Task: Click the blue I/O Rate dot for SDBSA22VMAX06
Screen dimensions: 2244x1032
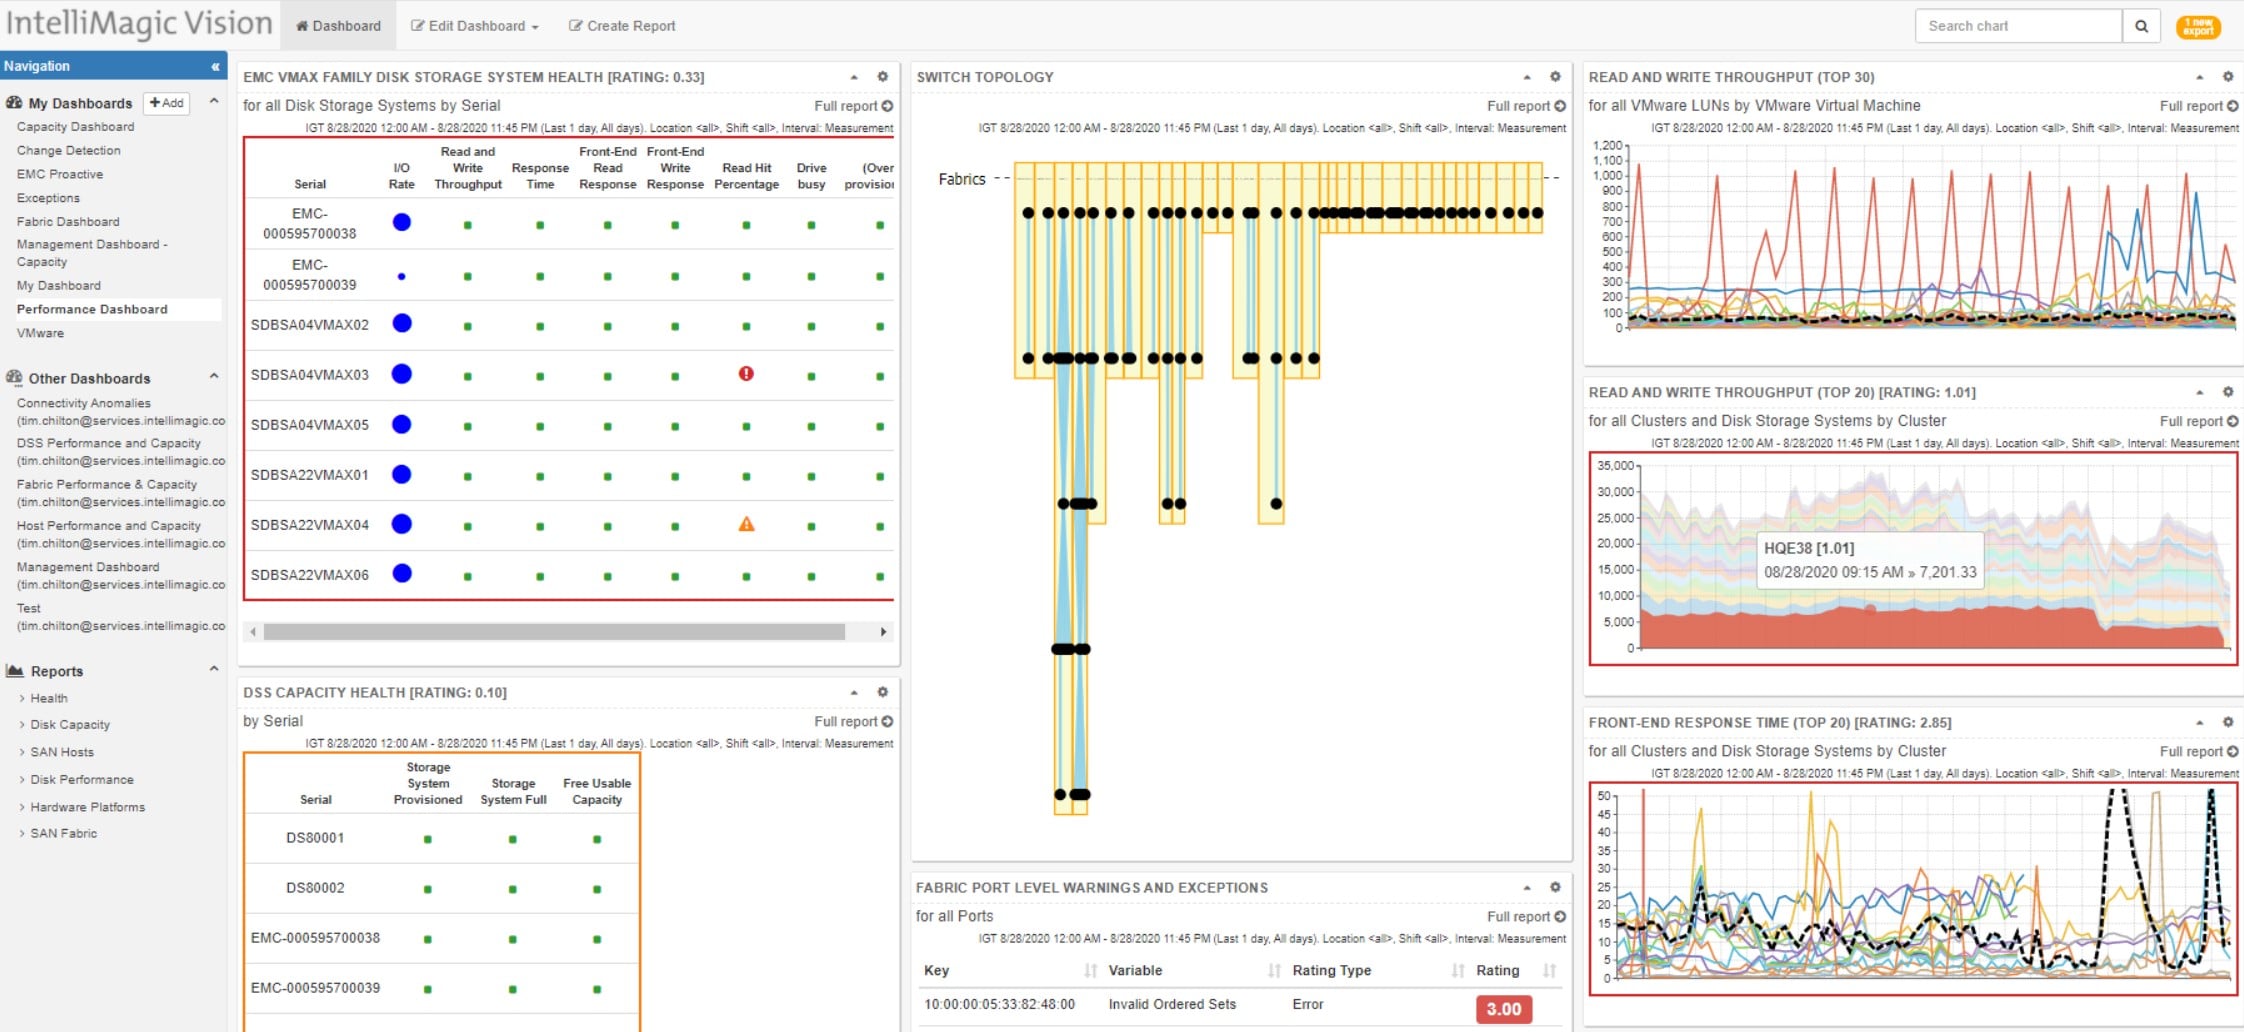Action: [x=402, y=573]
